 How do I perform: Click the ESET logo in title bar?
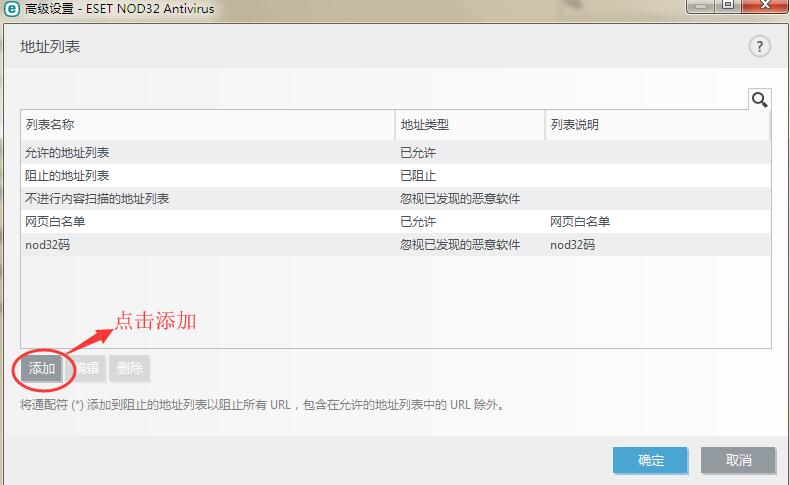pos(11,9)
